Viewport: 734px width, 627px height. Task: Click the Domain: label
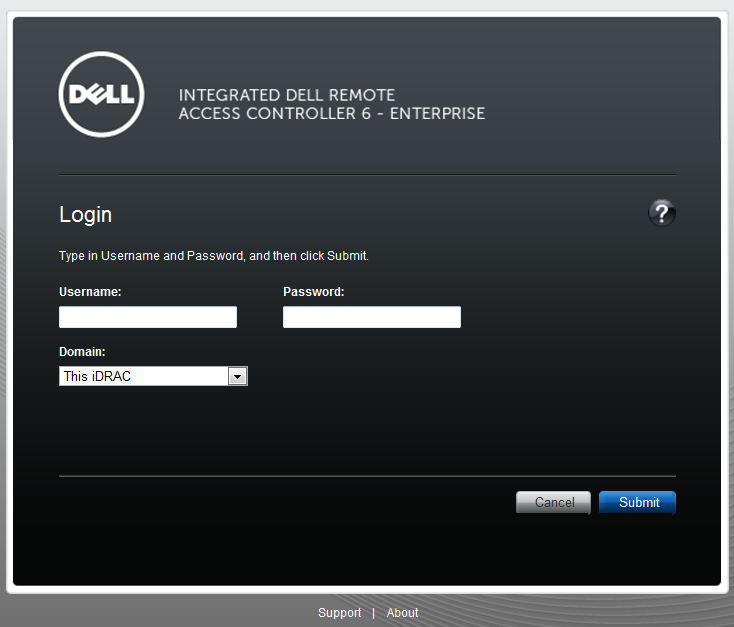click(82, 352)
